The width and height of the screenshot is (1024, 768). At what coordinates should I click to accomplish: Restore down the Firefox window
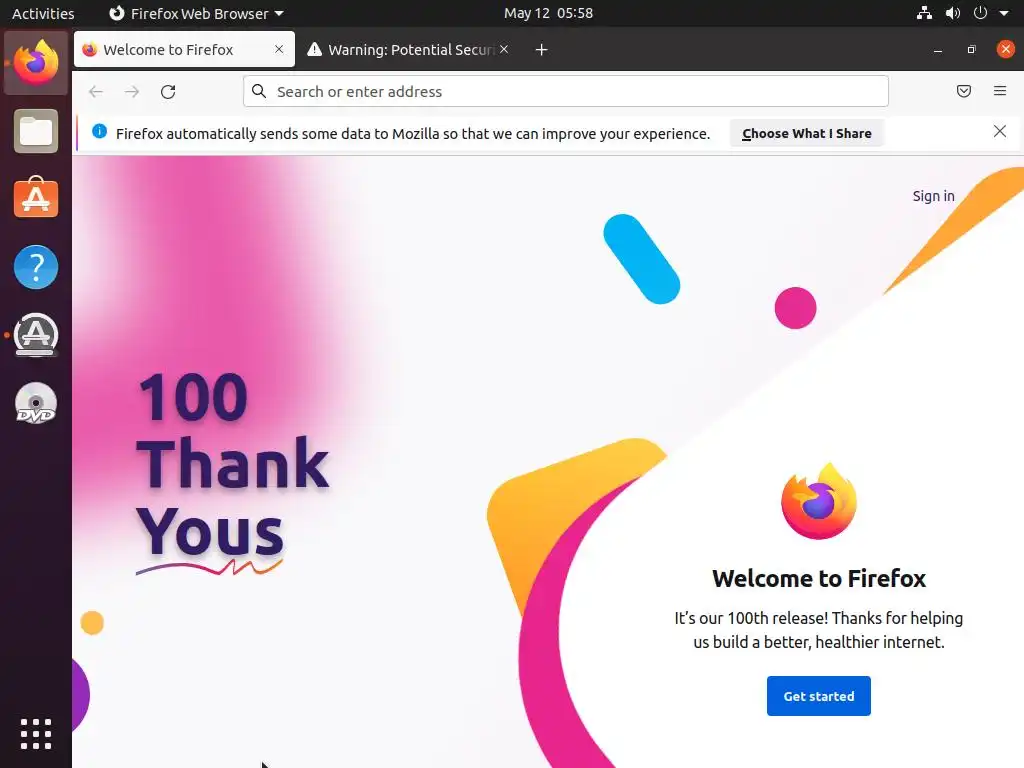[x=971, y=50]
